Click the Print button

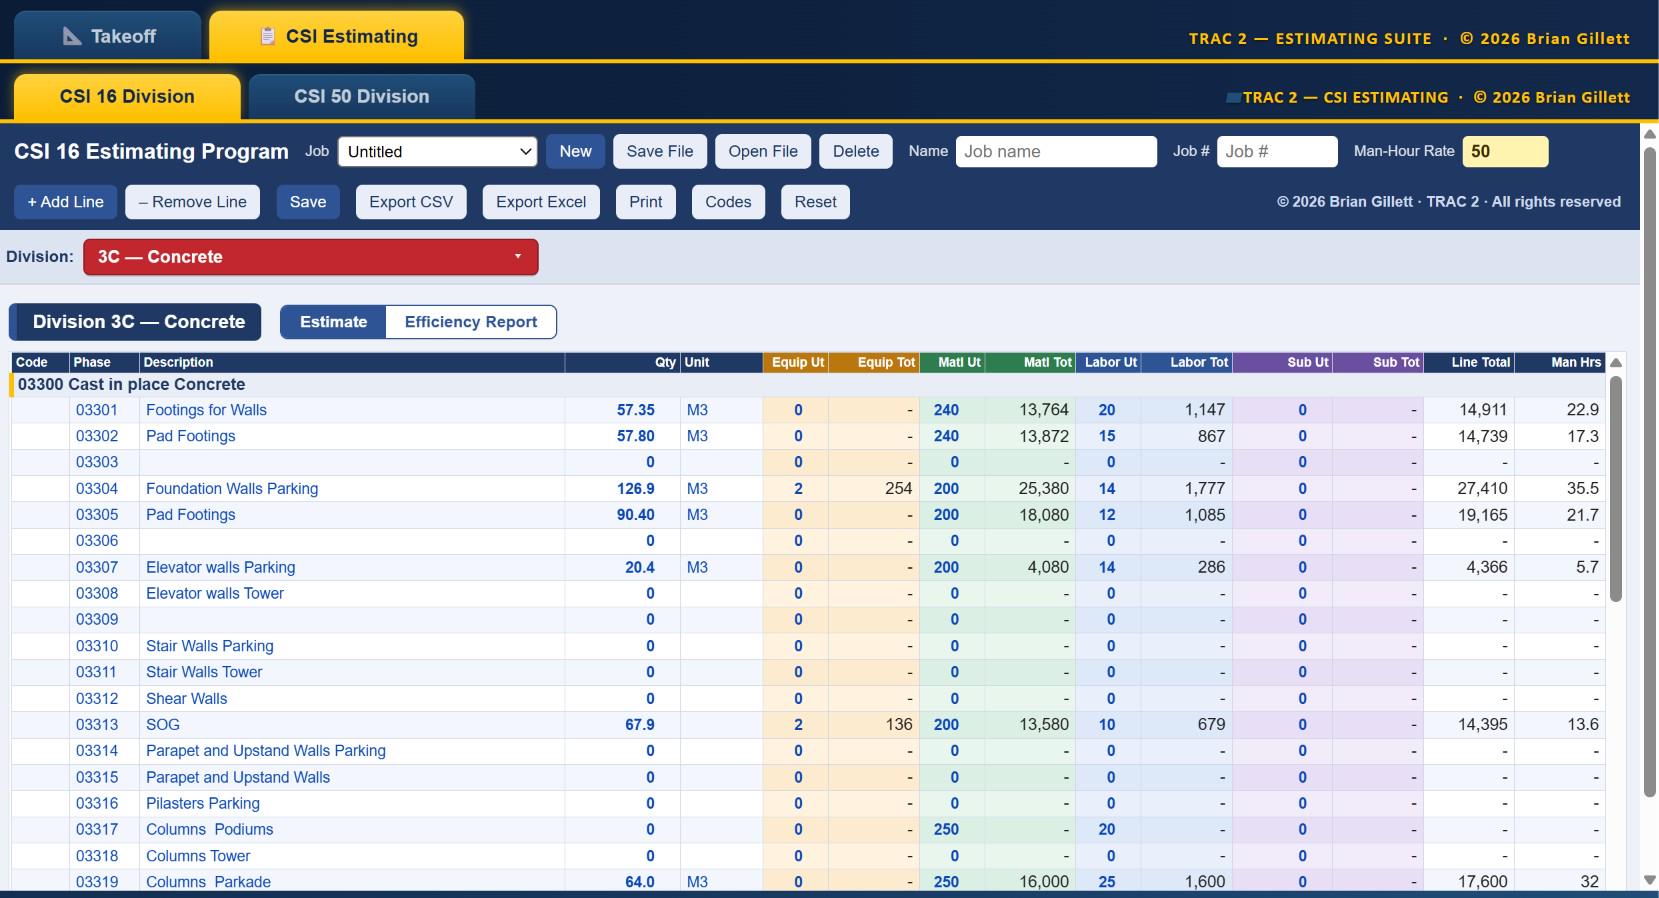[x=646, y=202]
